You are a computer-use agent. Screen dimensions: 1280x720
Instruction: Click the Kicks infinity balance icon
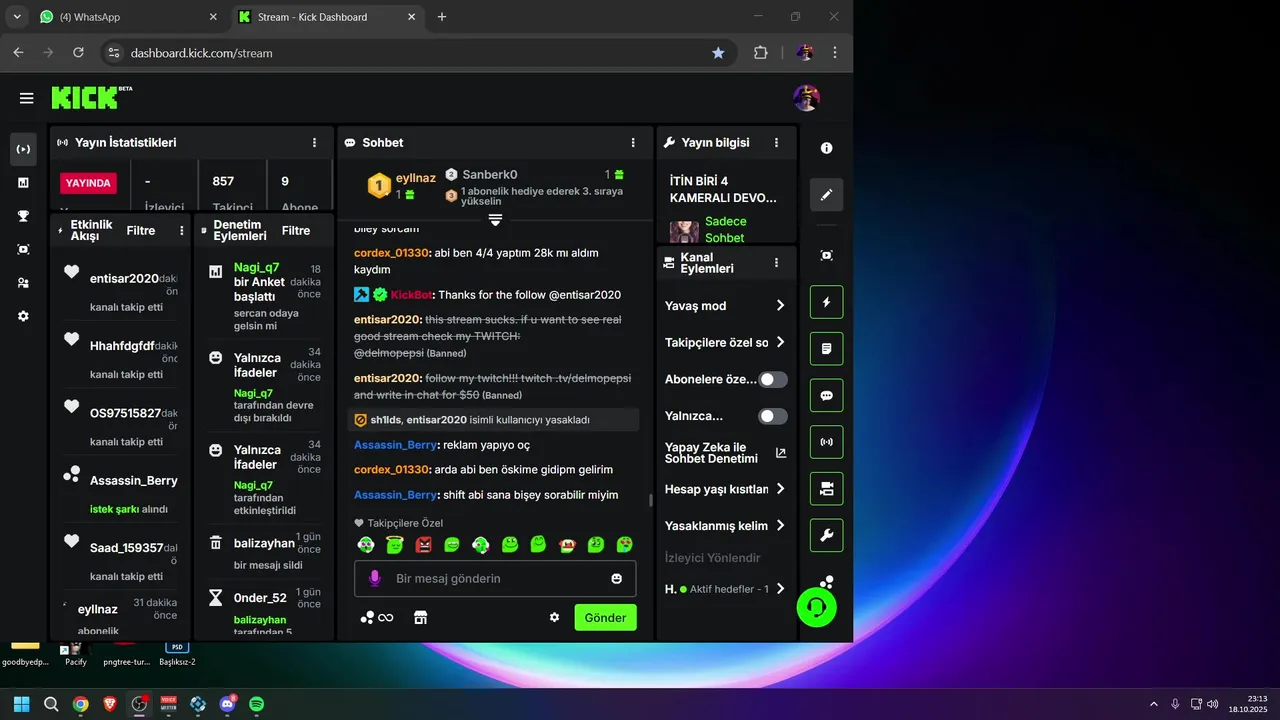[x=377, y=617]
